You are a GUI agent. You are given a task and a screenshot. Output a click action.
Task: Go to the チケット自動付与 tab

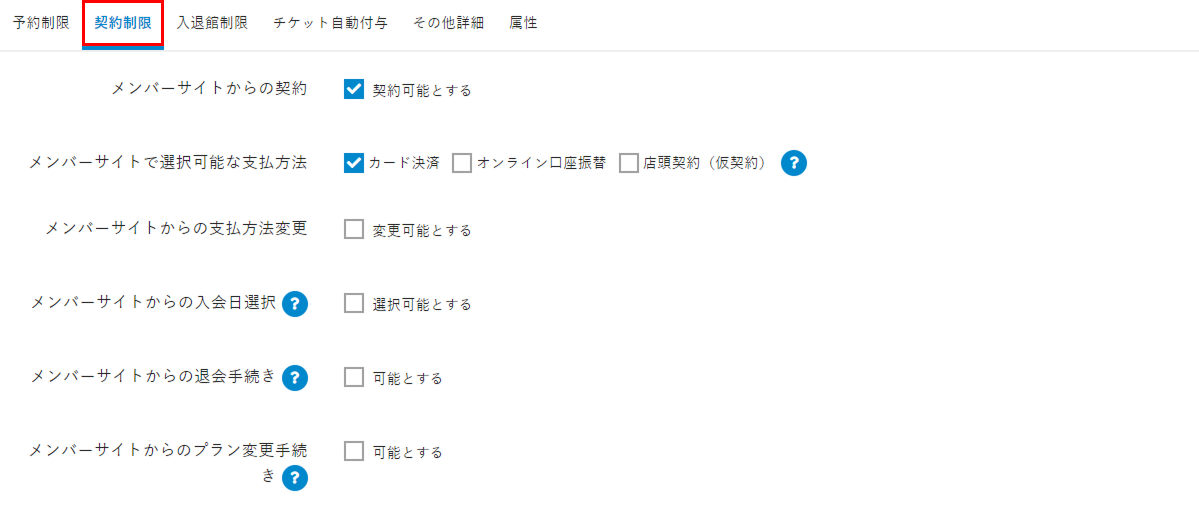(331, 23)
